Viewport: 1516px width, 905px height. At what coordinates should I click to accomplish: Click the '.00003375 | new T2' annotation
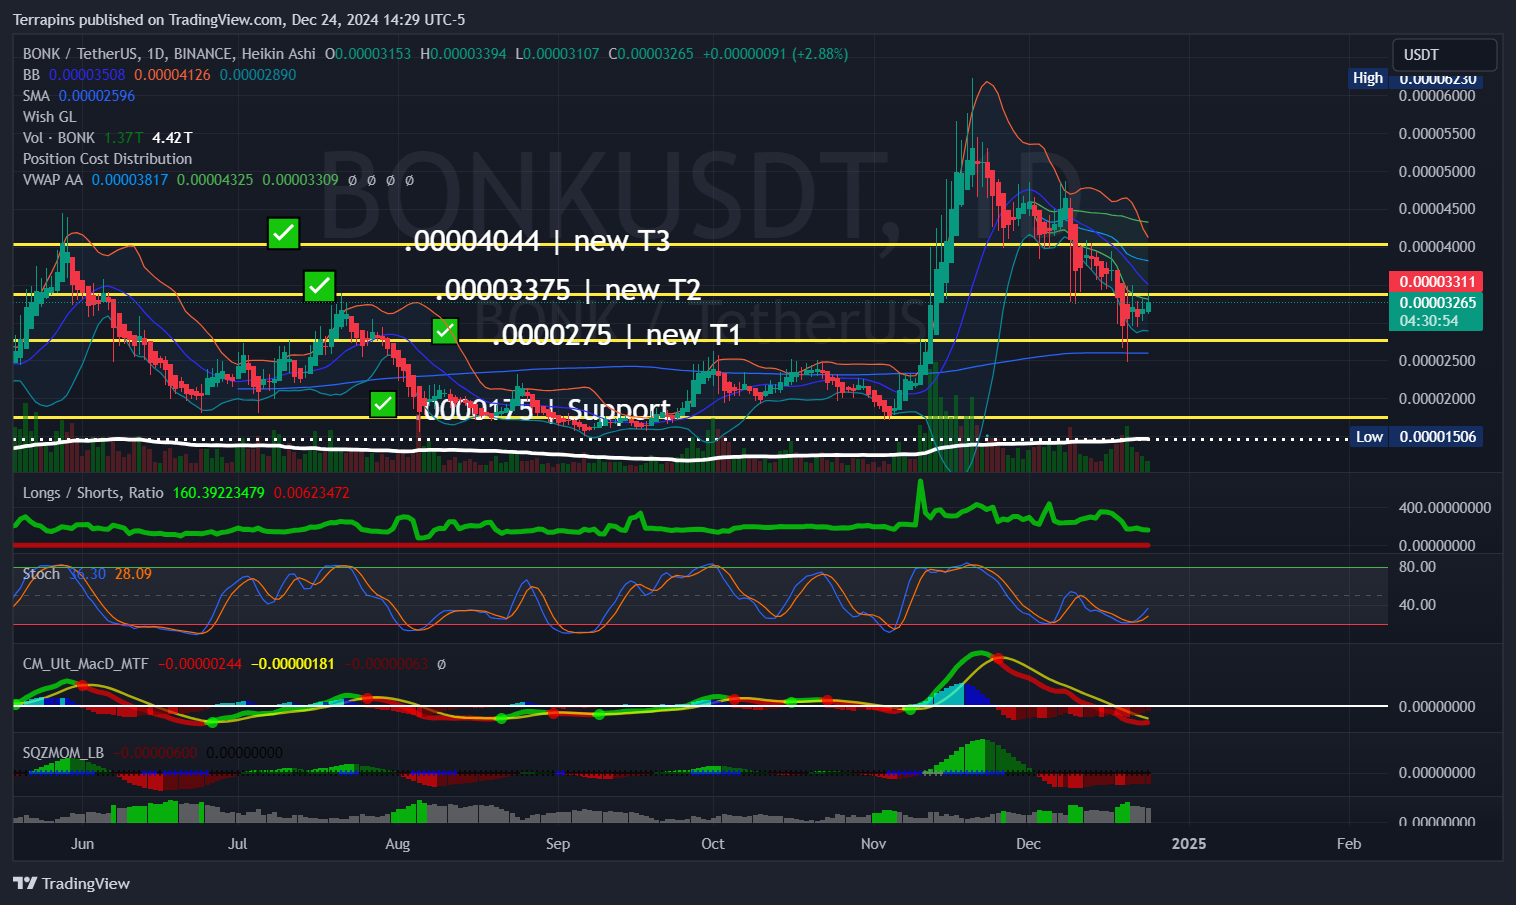(x=568, y=290)
